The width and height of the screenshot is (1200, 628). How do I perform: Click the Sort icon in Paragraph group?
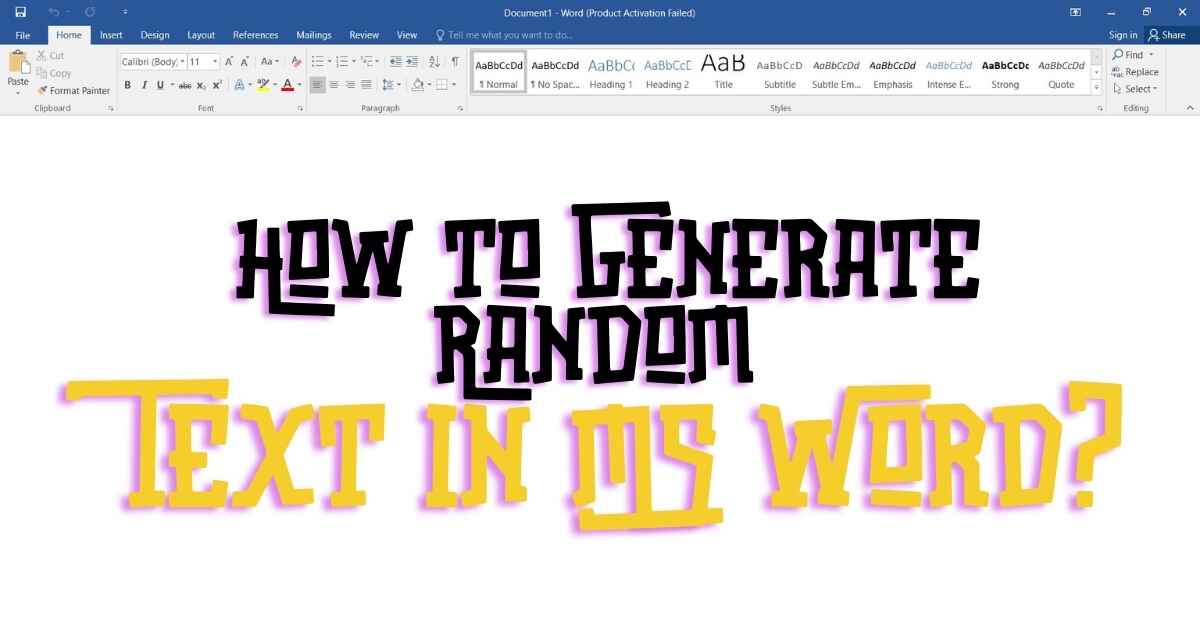(x=434, y=62)
